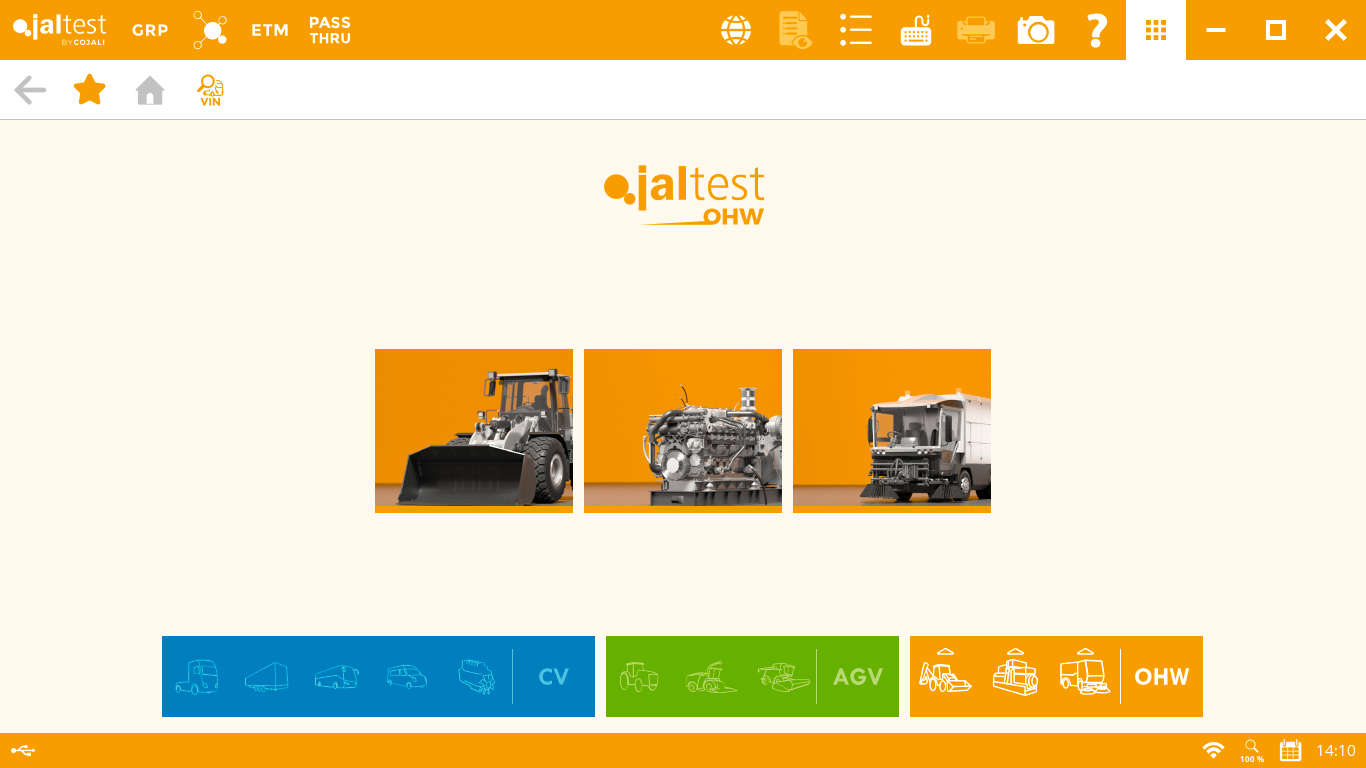Image resolution: width=1366 pixels, height=768 pixels.
Task: Select the street sweeper vehicle thumbnail
Action: (x=892, y=431)
